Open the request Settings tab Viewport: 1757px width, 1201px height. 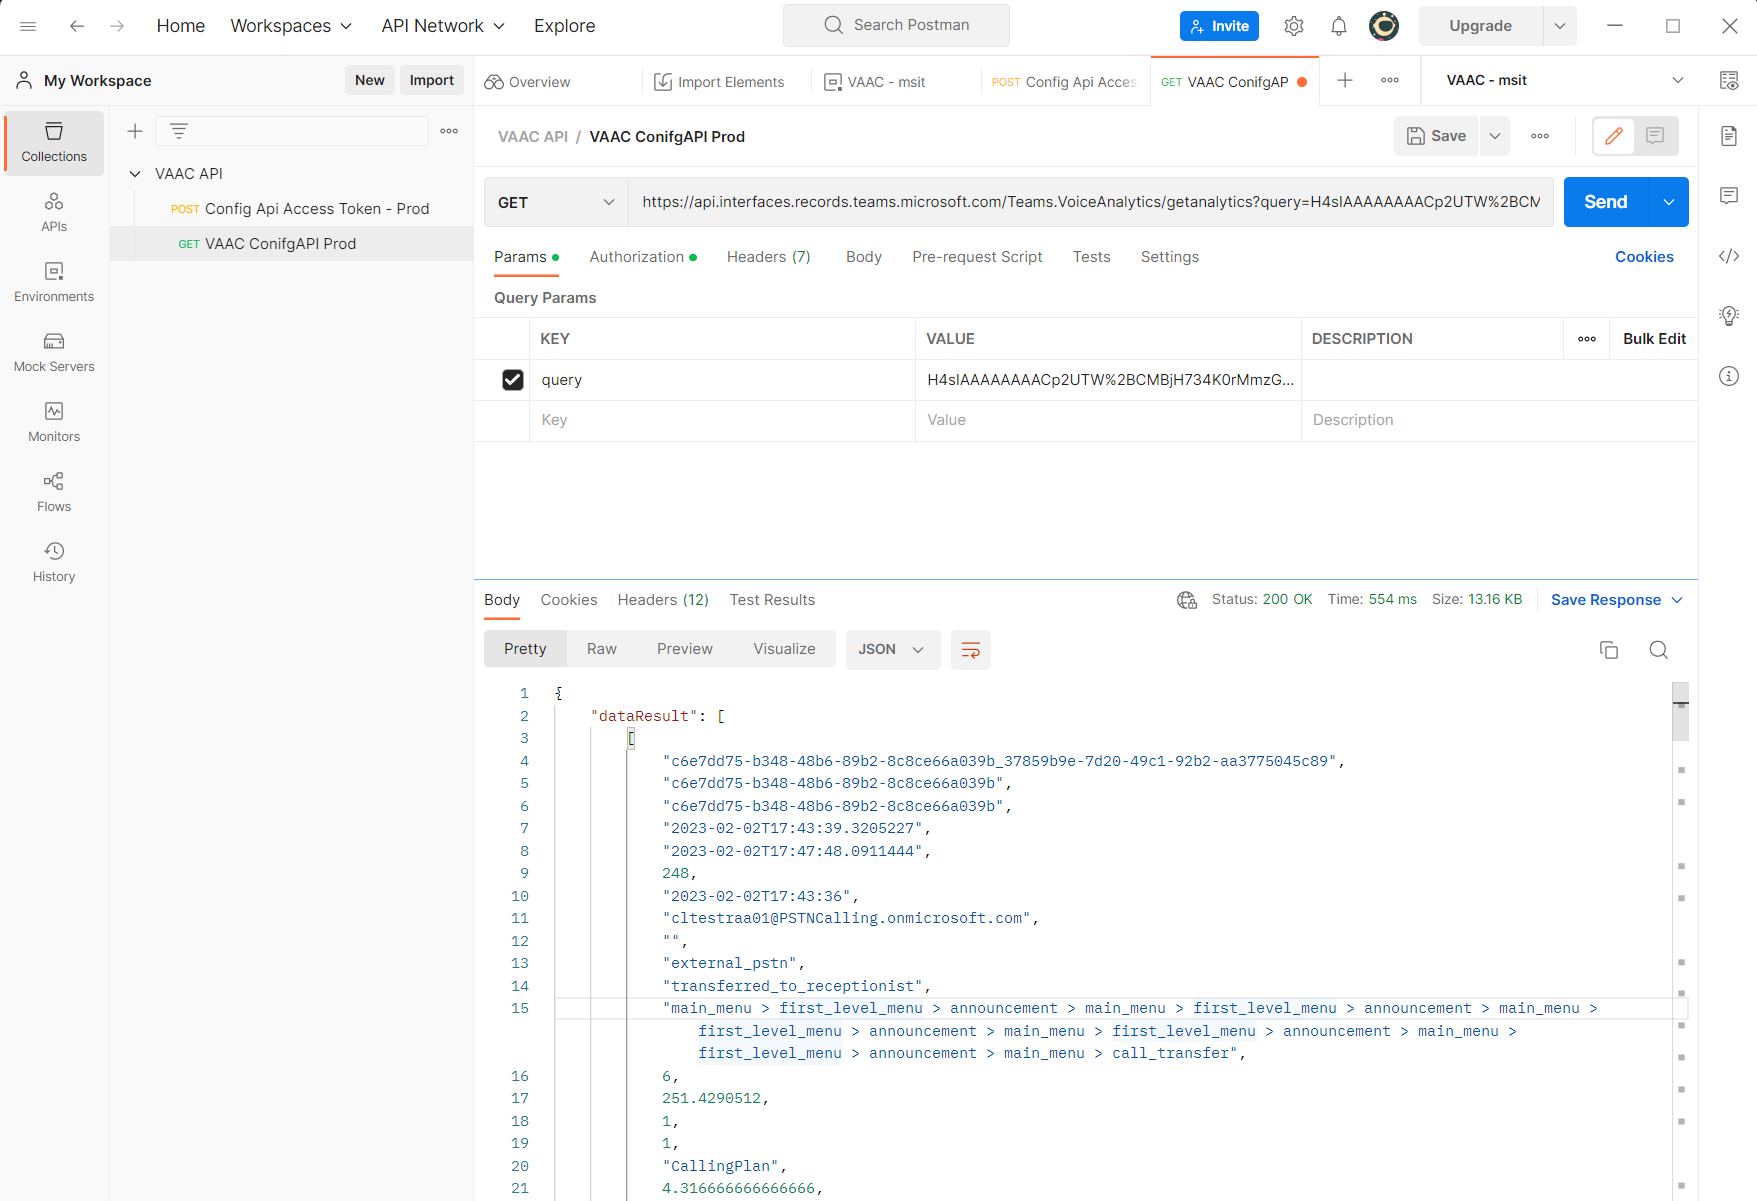pyautogui.click(x=1170, y=257)
